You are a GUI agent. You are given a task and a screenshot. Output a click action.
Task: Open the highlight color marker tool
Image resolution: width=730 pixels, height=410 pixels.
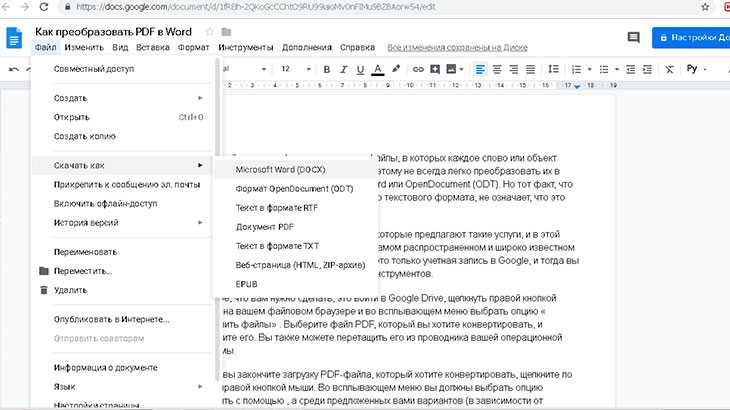coord(396,69)
